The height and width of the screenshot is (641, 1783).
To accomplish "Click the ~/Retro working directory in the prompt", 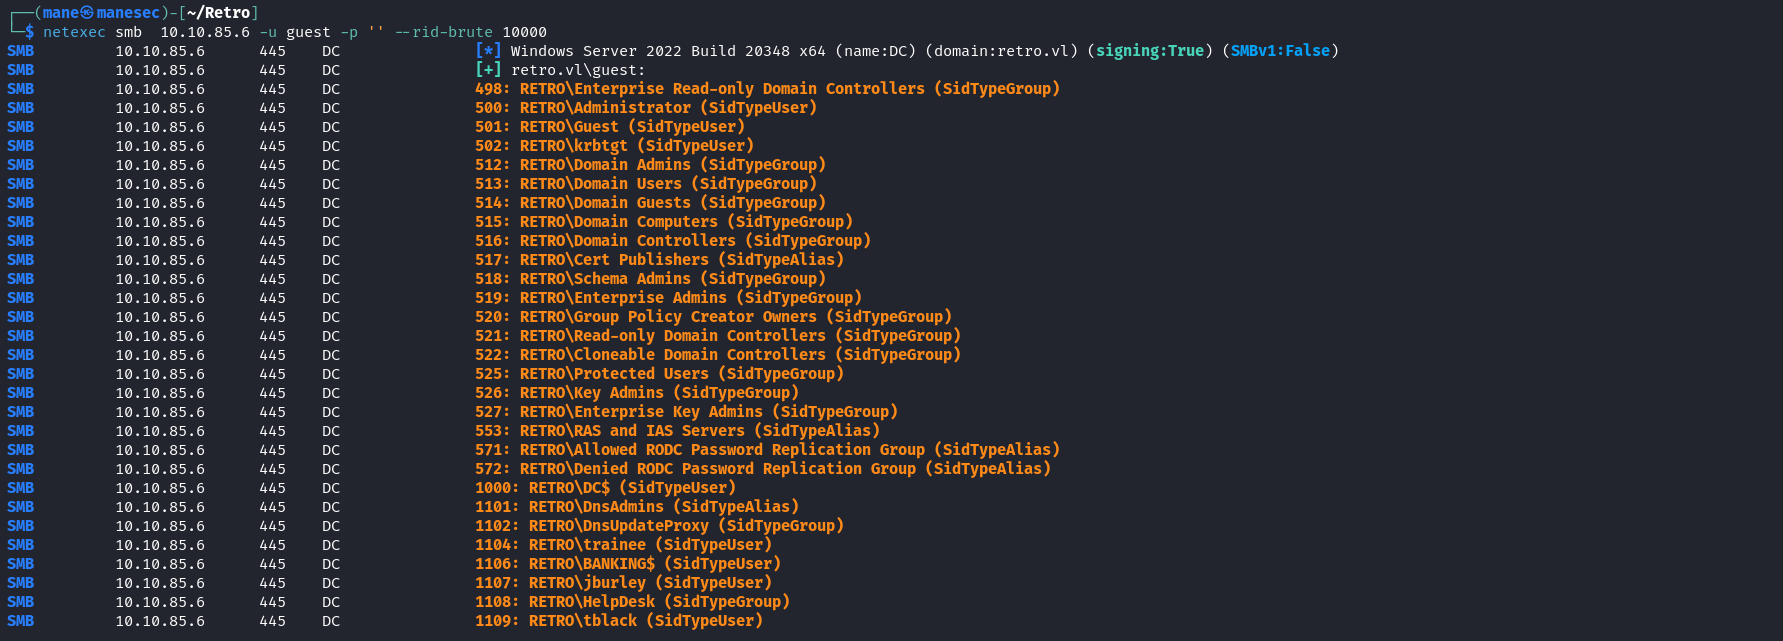I will (218, 13).
